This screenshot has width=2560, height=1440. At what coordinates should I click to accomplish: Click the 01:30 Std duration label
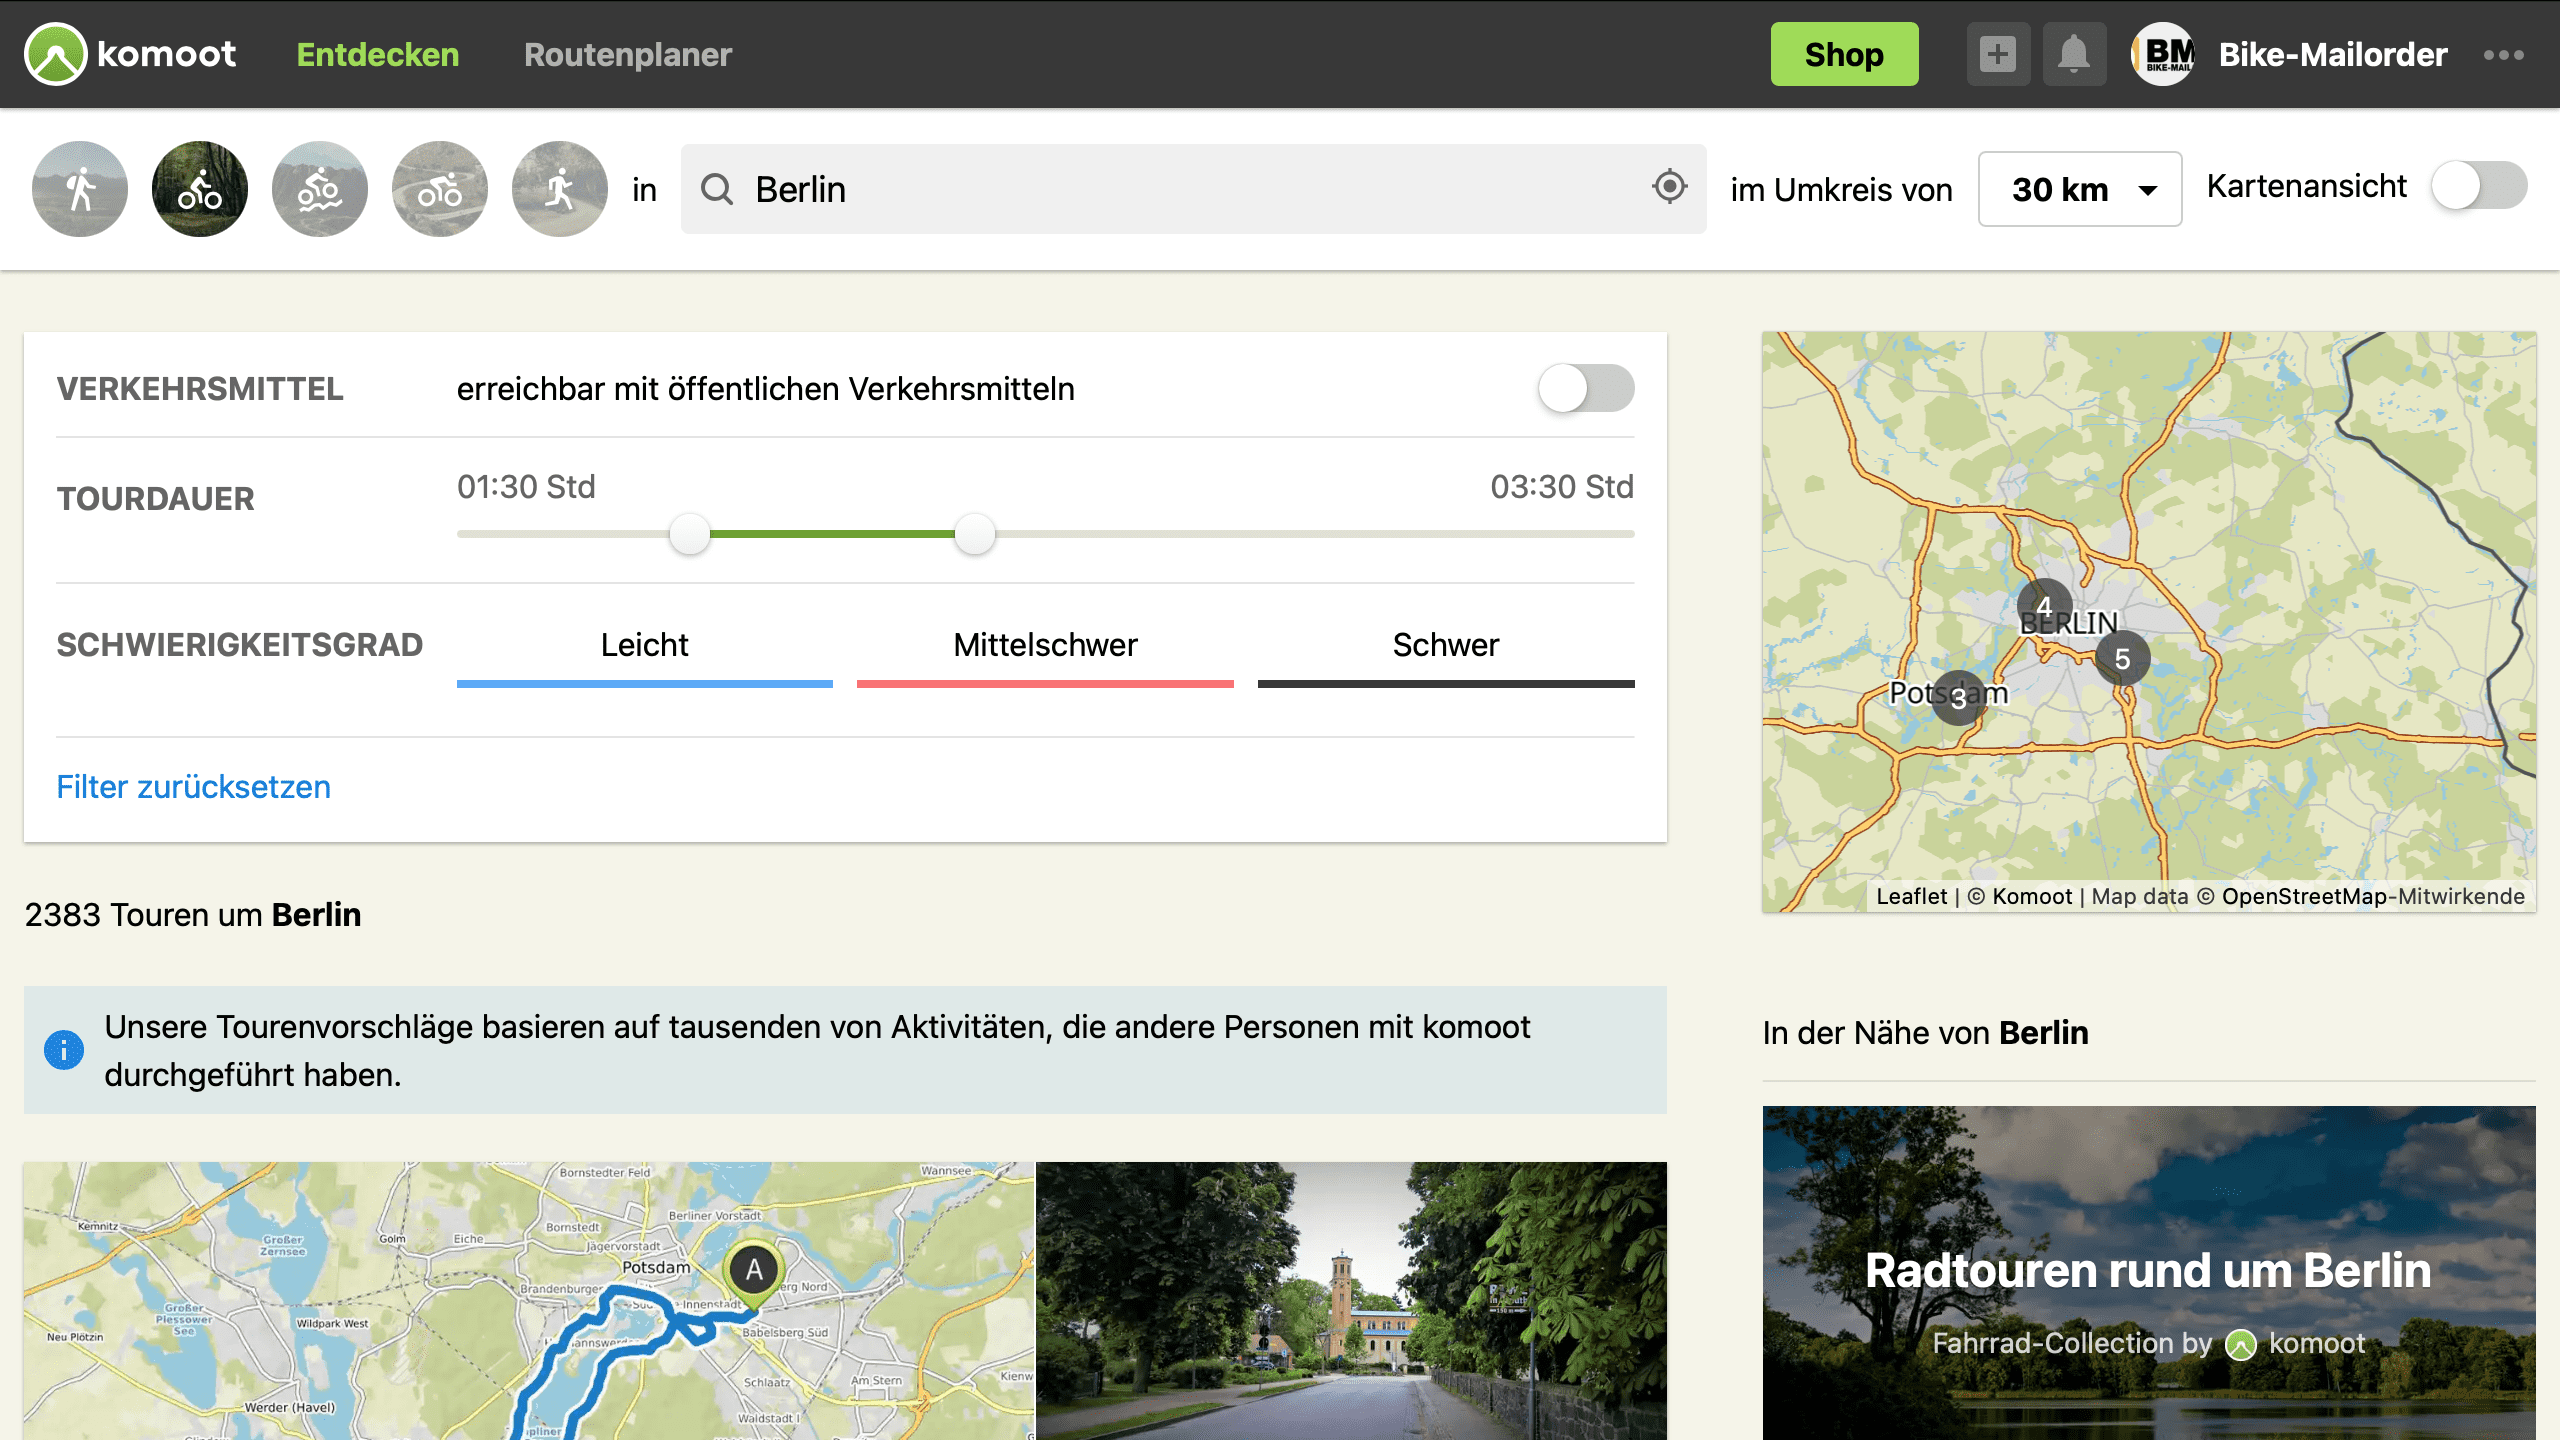(526, 487)
